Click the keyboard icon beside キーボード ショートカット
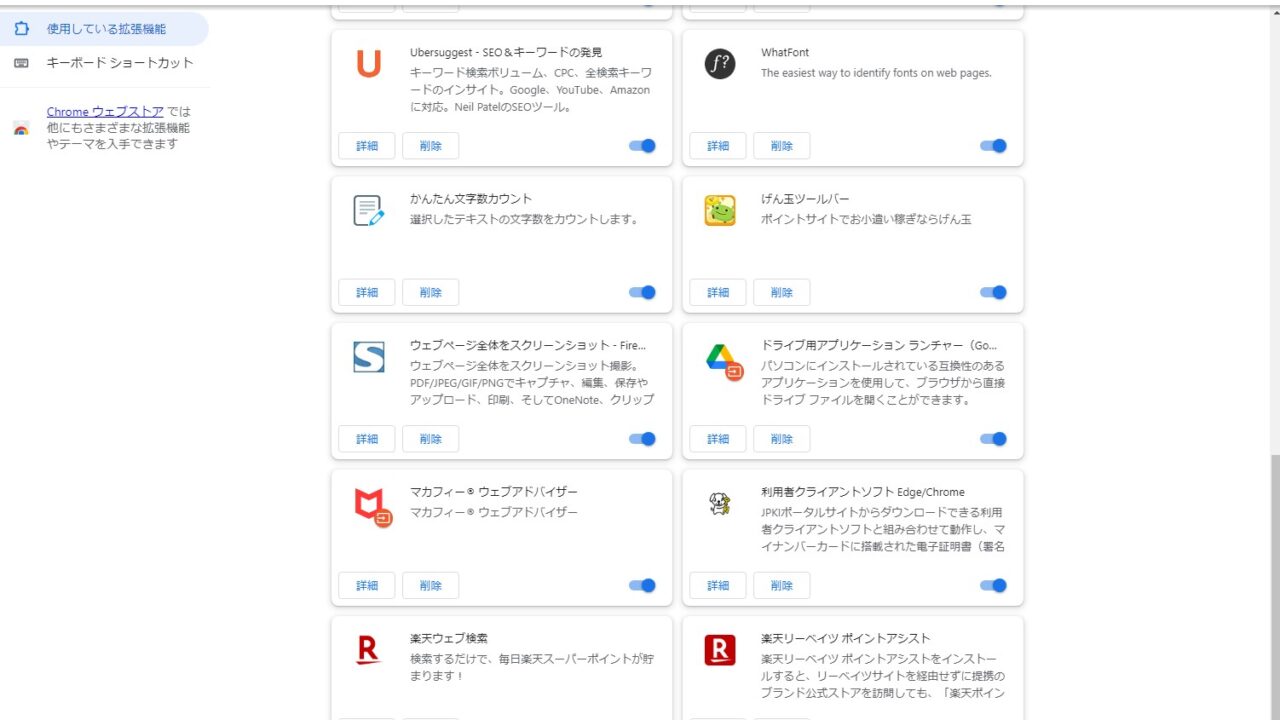The image size is (1280, 720). pos(21,63)
